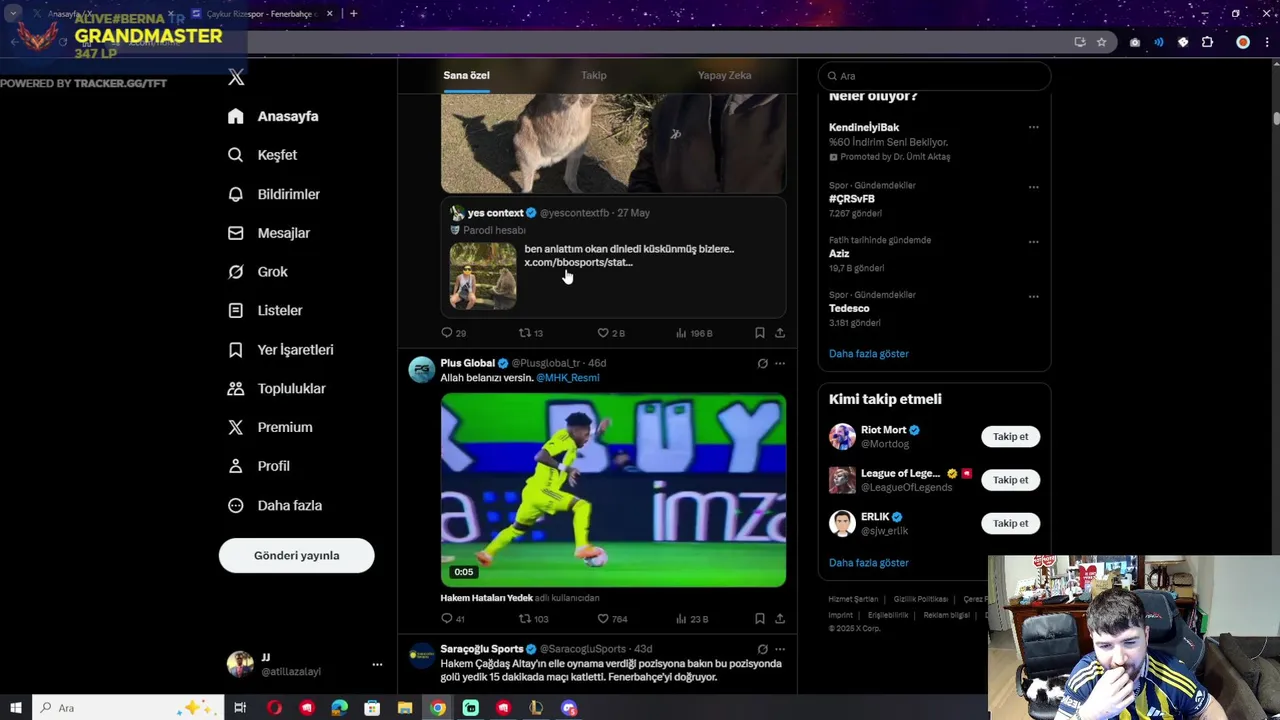The height and width of the screenshot is (720, 1280).
Task: Click Grok icon on Saraçoğlu Sports post
Action: point(762,650)
